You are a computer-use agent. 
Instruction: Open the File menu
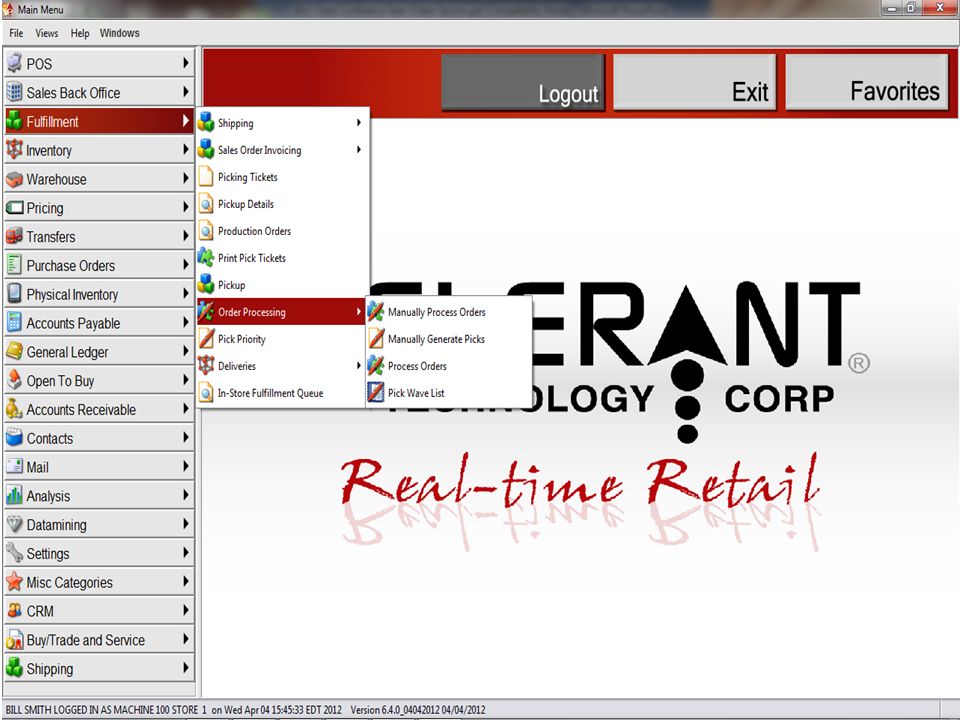tap(17, 33)
